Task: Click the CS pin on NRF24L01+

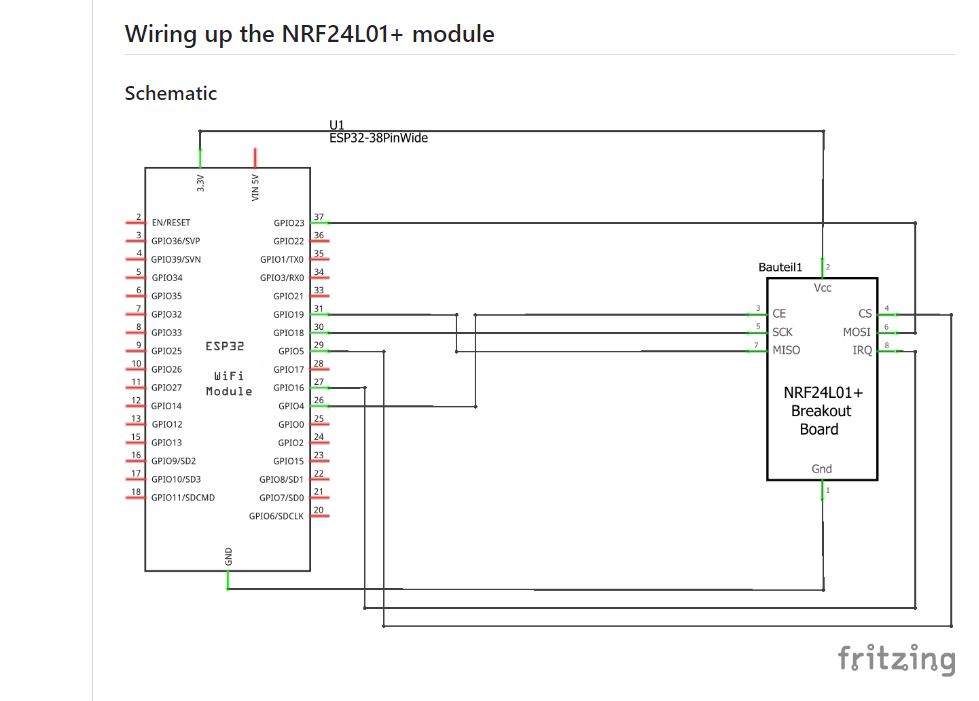Action: [x=865, y=313]
